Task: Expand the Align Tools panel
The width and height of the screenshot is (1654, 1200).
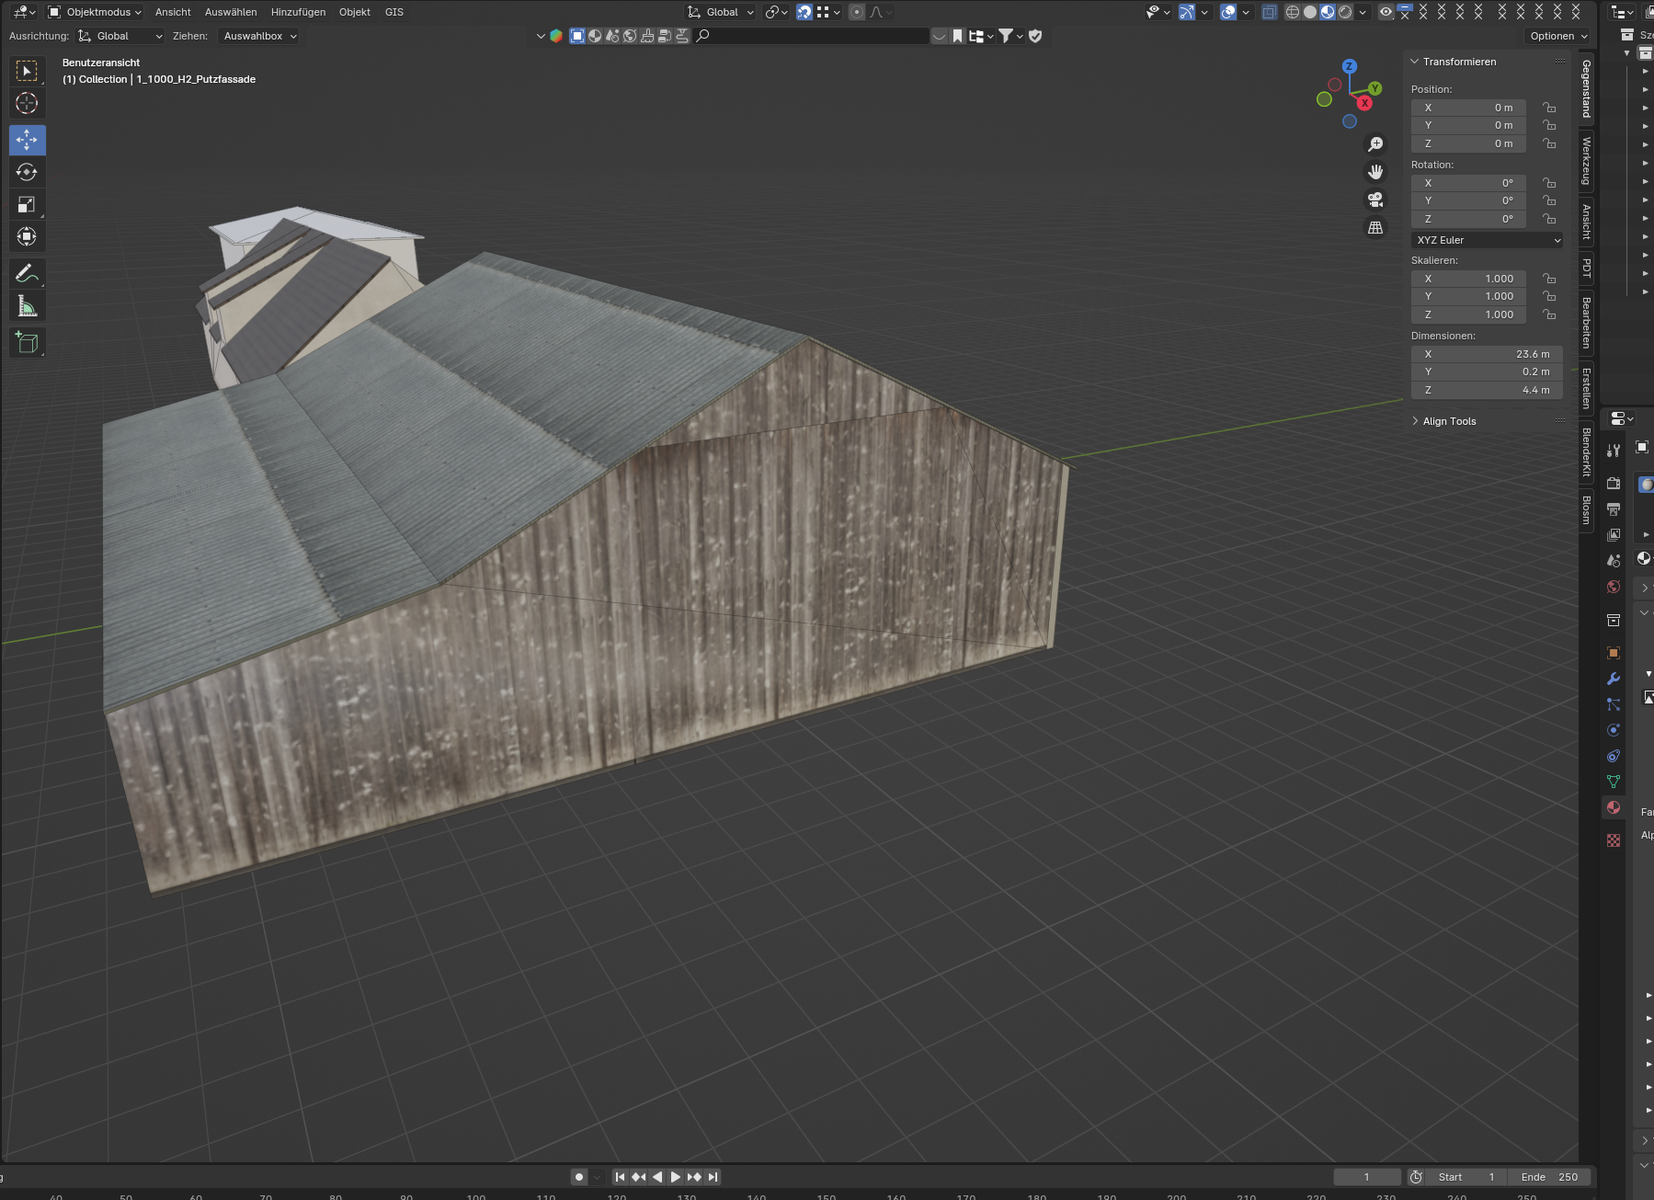Action: [1449, 421]
